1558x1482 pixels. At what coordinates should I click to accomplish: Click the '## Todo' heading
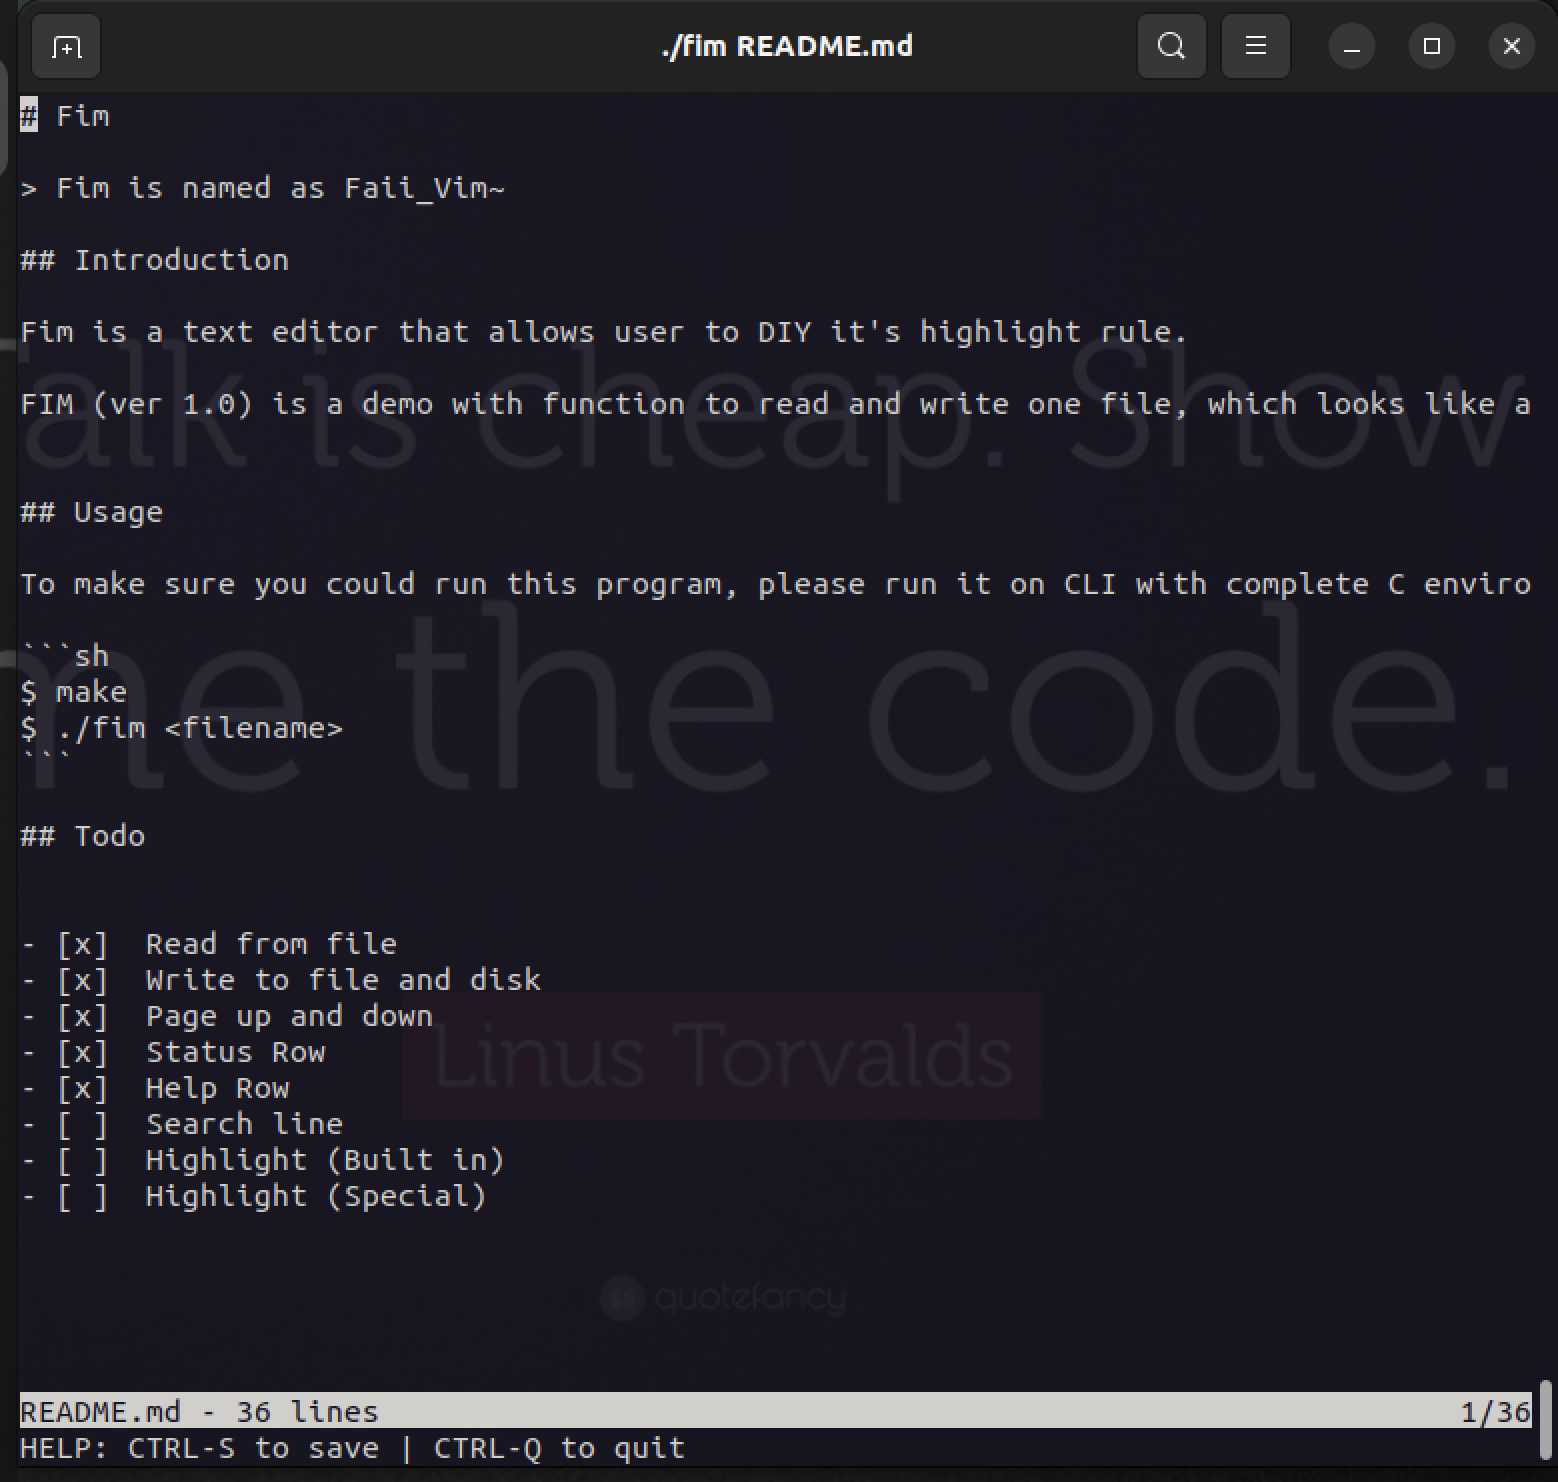tap(83, 836)
